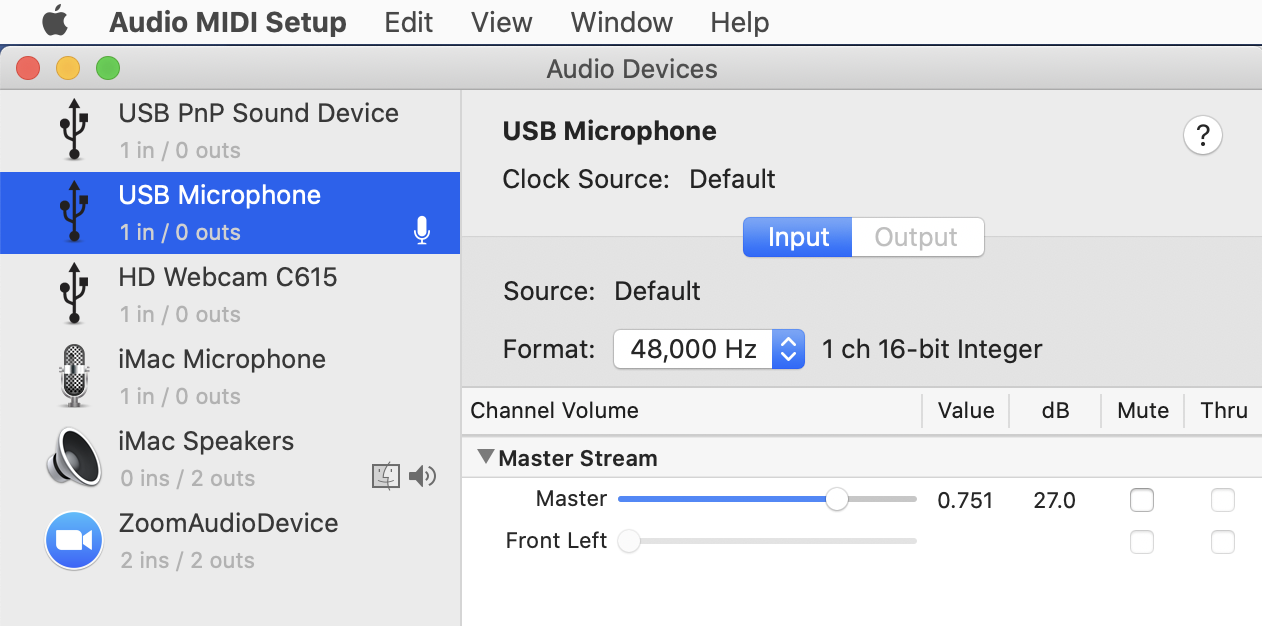Select the iMac Microphone icon
This screenshot has width=1262, height=626.
tap(73, 376)
